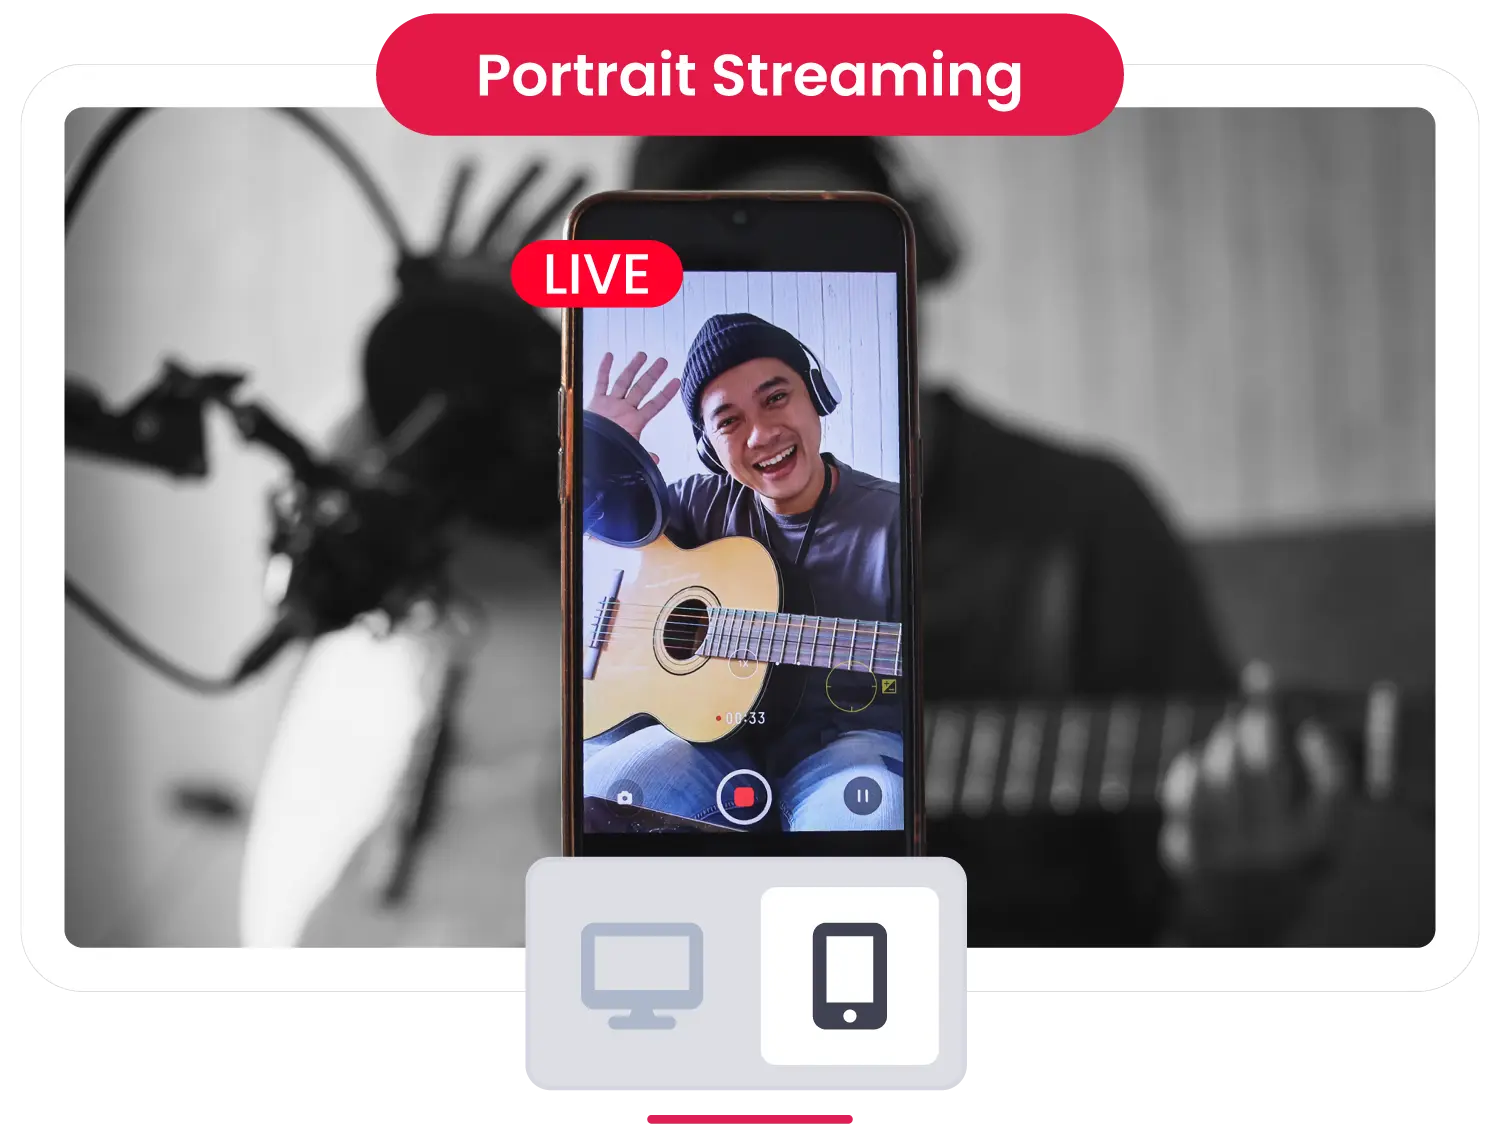Viewport: 1500px width, 1136px height.
Task: Tap the zoom level dots beside 1X
Action: pyautogui.click(x=788, y=663)
